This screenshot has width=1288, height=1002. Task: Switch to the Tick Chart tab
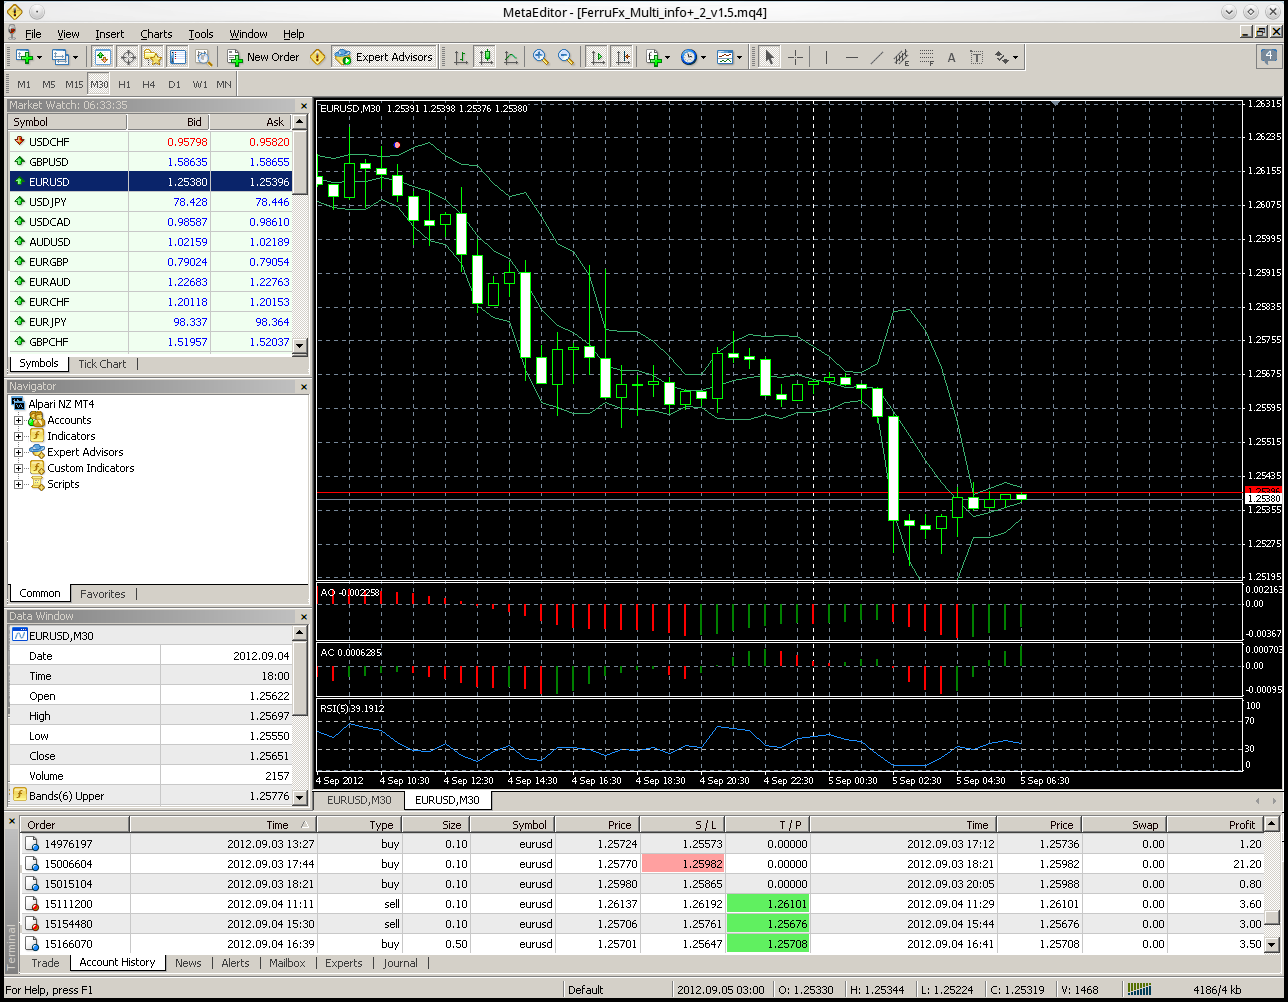click(102, 364)
